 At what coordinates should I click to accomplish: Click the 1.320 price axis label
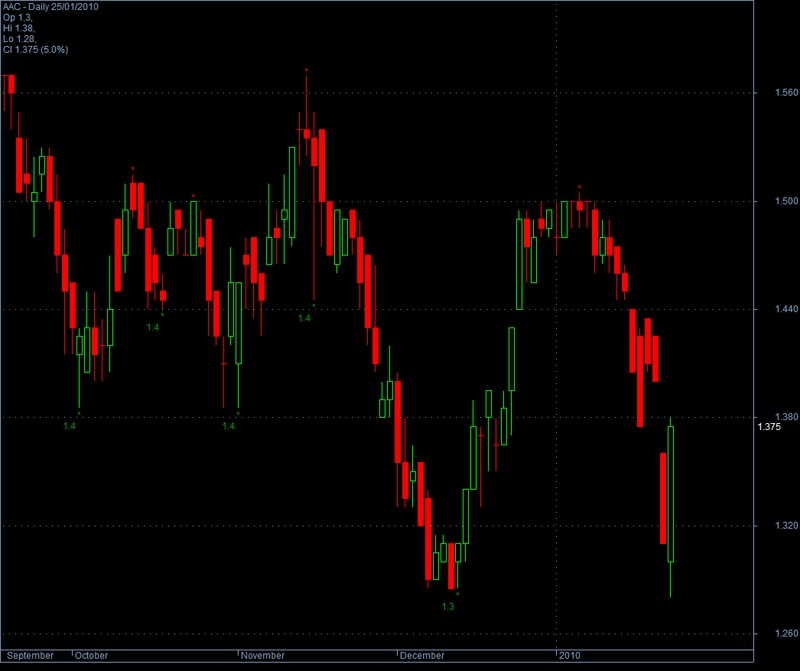(786, 525)
